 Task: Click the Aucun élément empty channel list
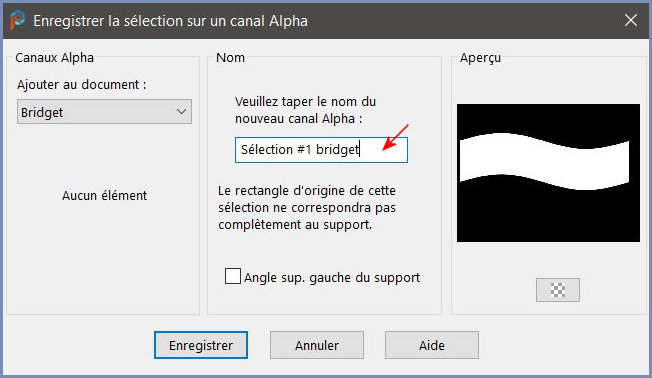click(104, 195)
